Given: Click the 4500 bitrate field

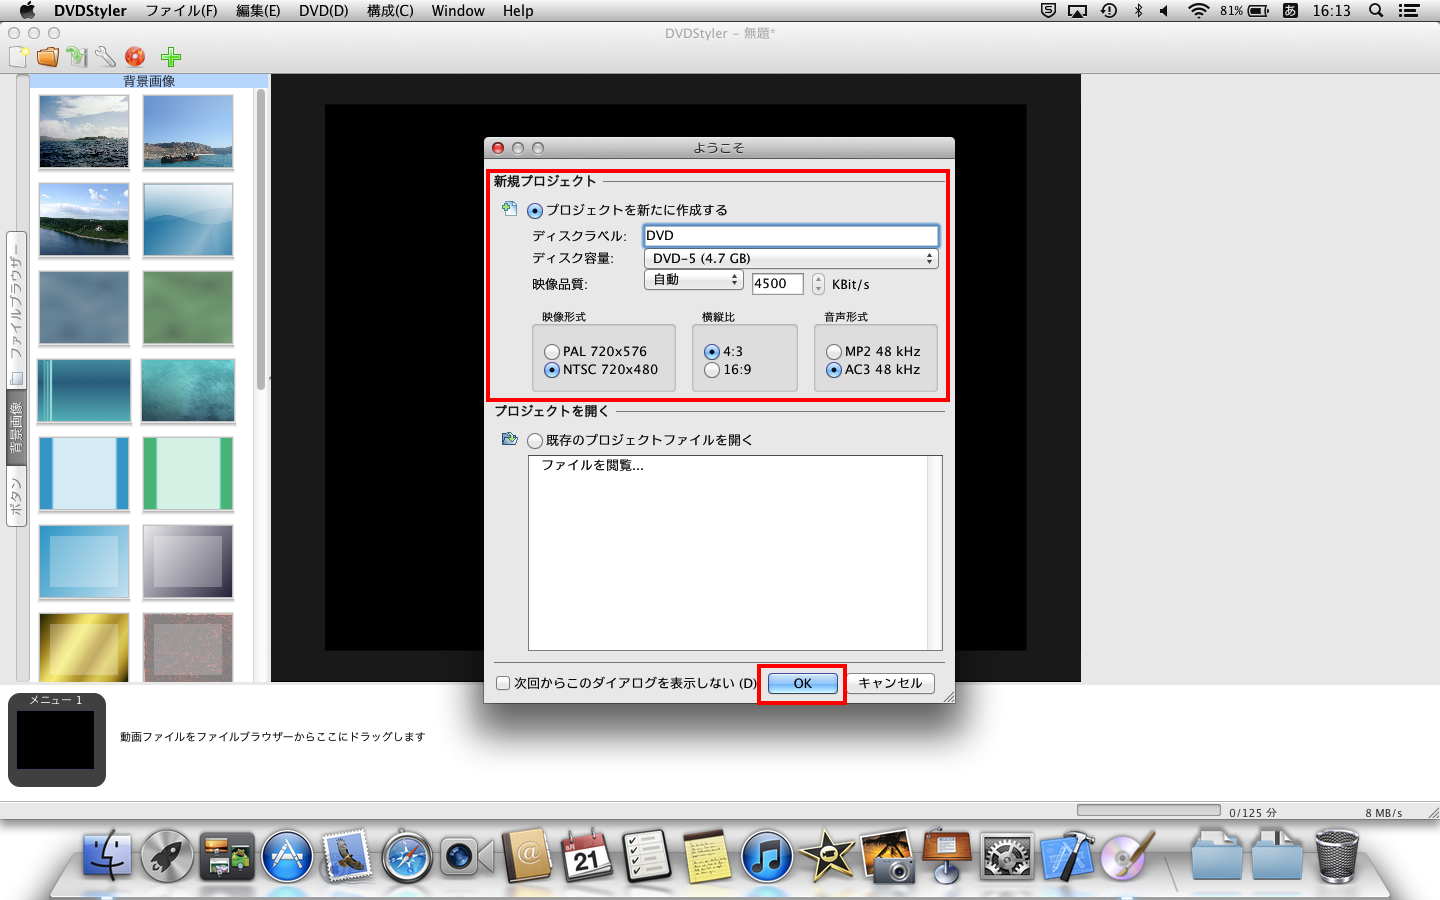Looking at the screenshot, I should [x=778, y=284].
